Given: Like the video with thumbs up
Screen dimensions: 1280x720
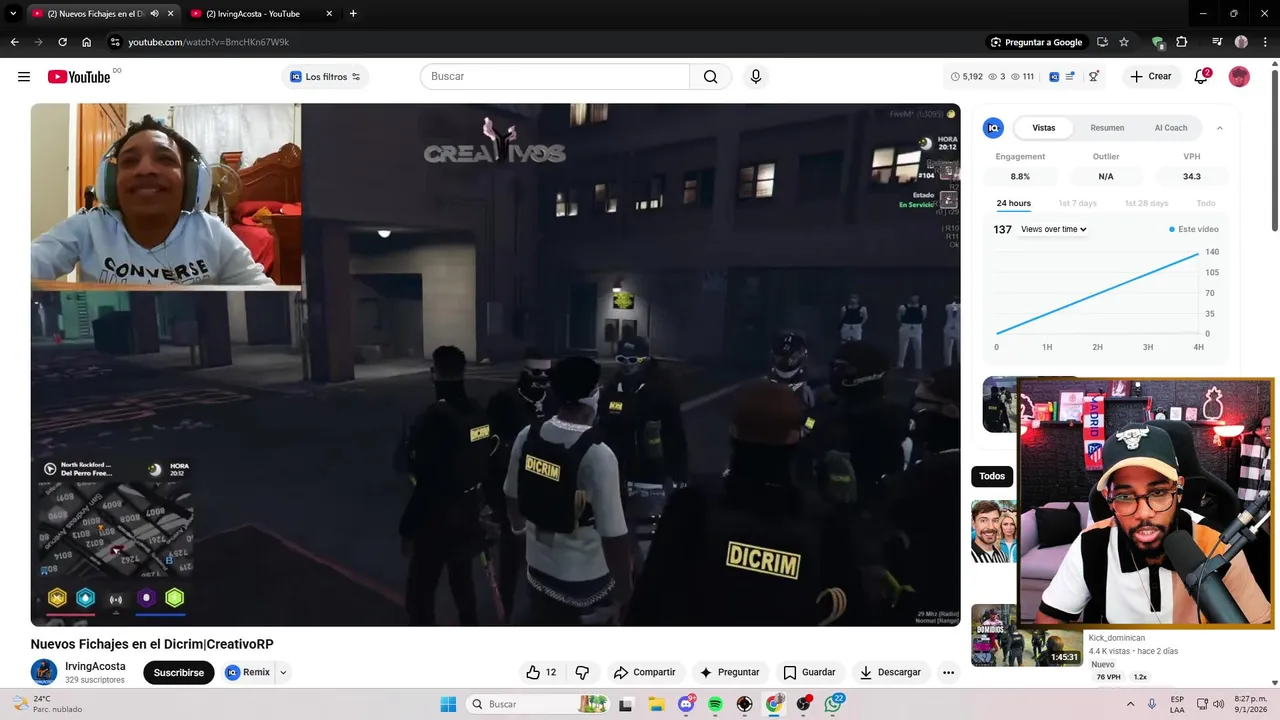Looking at the screenshot, I should (x=541, y=672).
